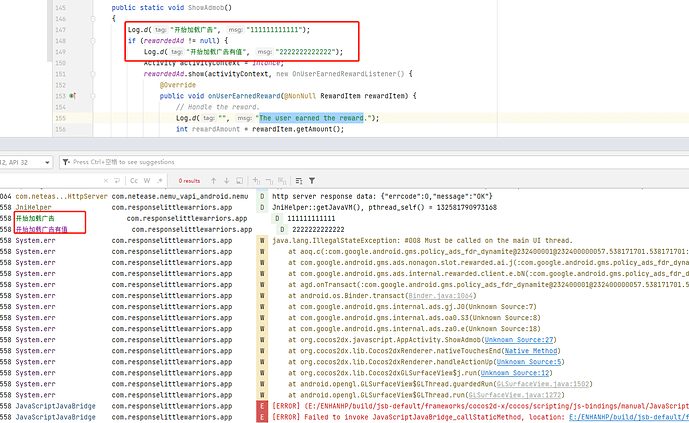This screenshot has height=423, width=689.
Task: Click line number 155 in gutter
Action: click(61, 118)
